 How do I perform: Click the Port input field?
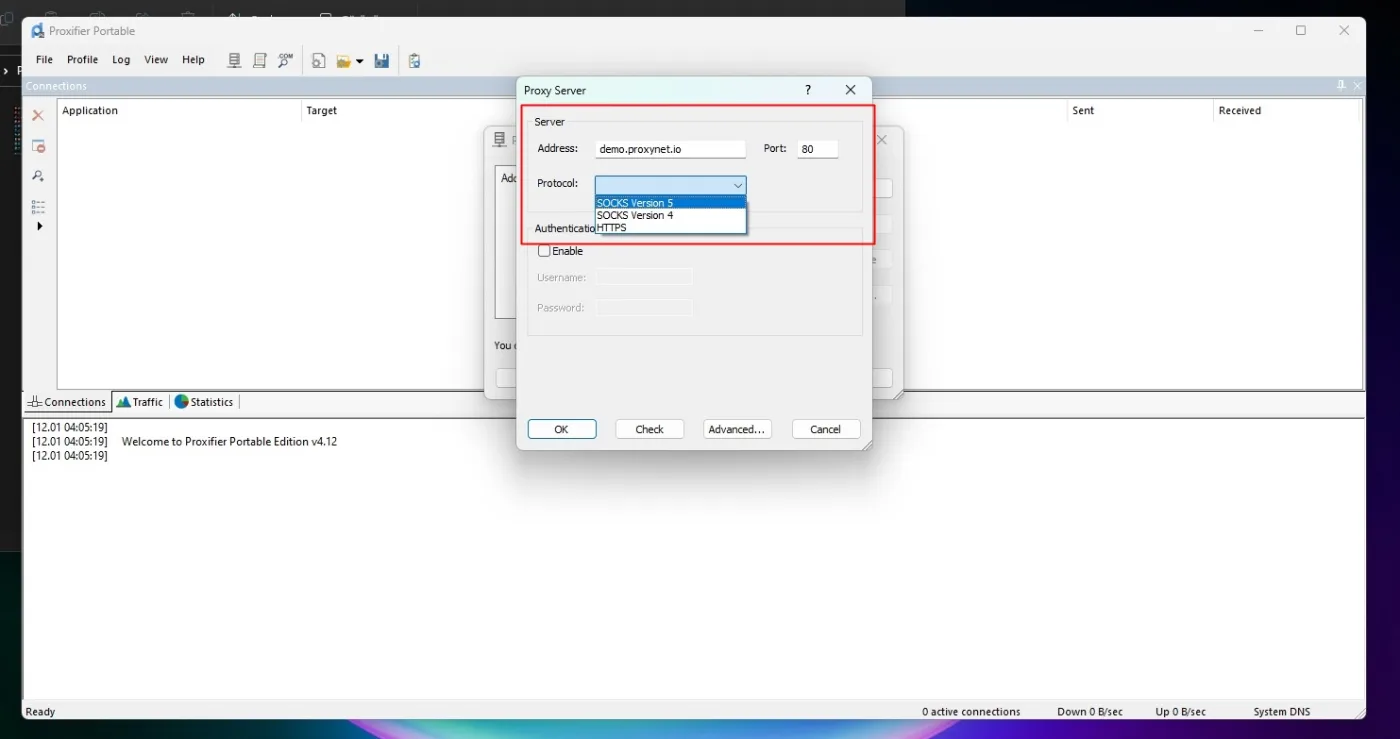(817, 149)
